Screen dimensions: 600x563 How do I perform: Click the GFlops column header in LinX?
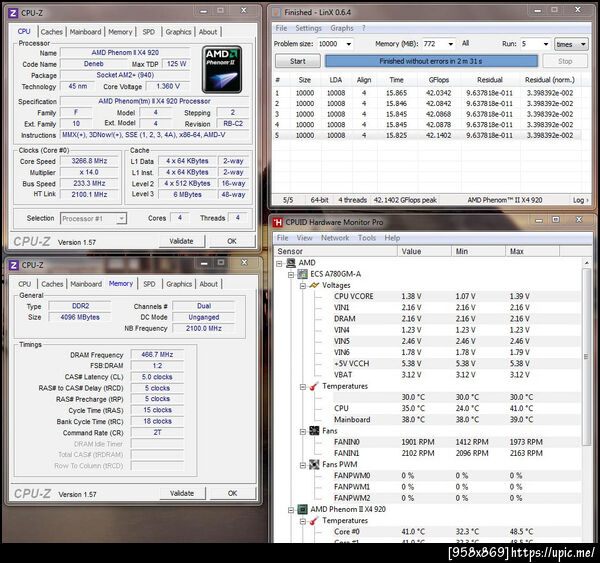[x=439, y=80]
